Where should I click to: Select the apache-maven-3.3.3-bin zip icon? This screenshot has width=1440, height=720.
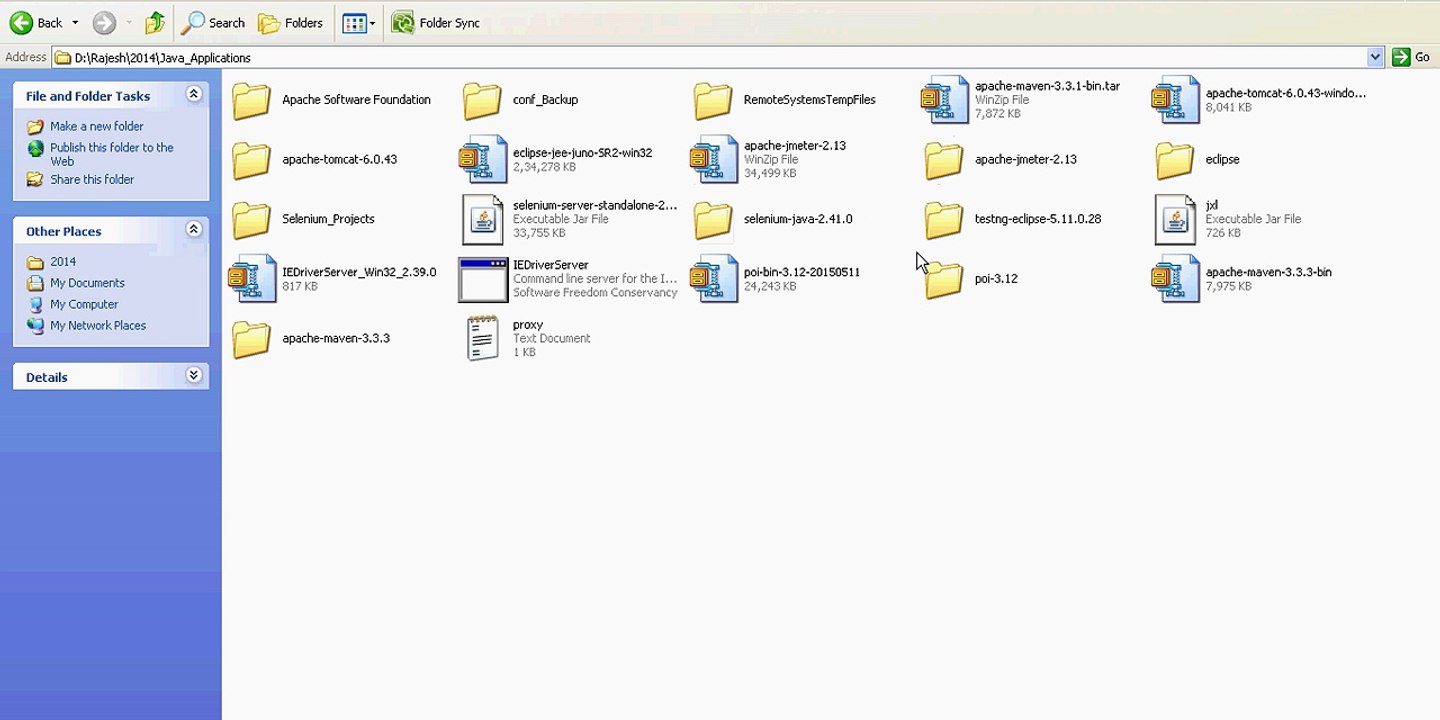(1175, 279)
